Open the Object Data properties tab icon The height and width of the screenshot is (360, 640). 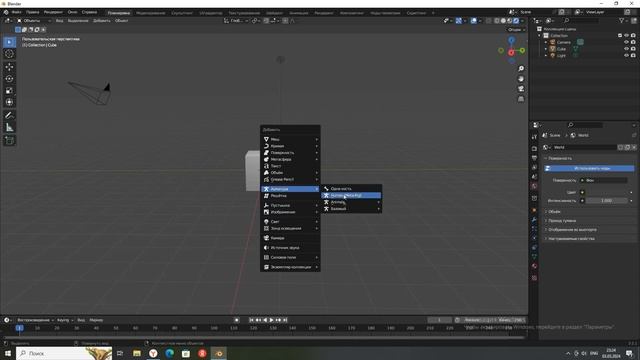coord(534,257)
